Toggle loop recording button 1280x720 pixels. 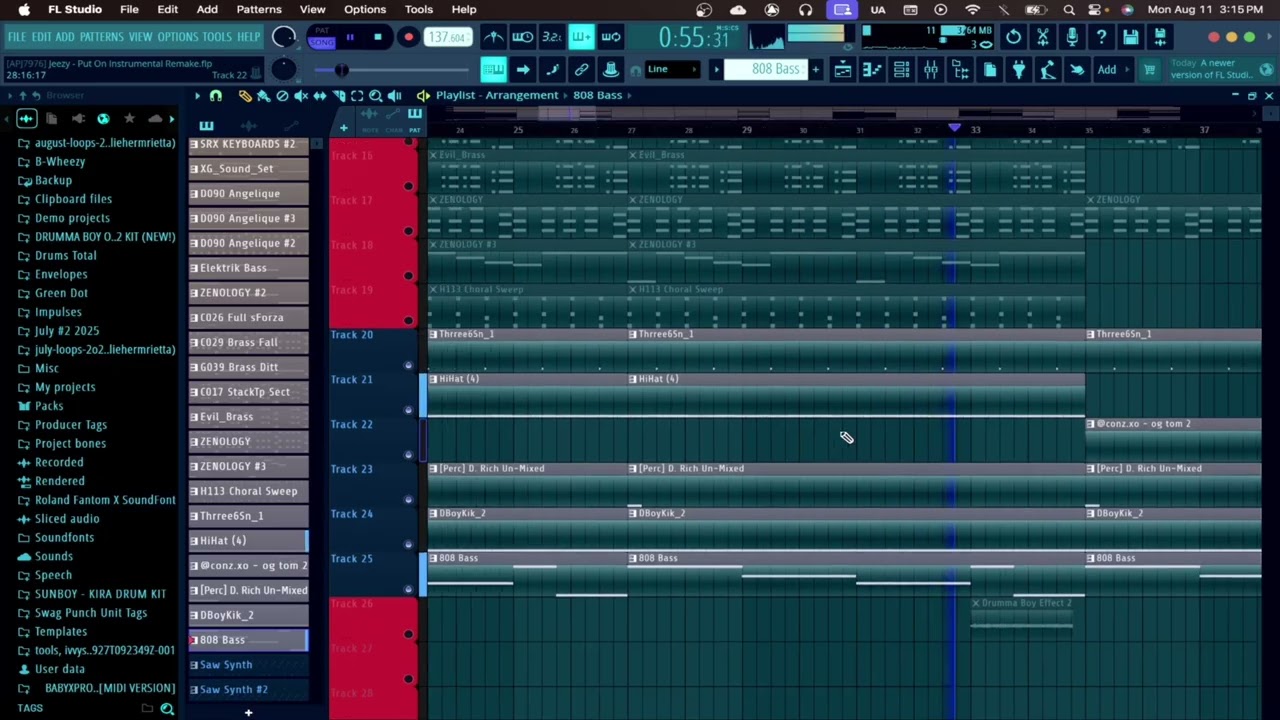(611, 37)
